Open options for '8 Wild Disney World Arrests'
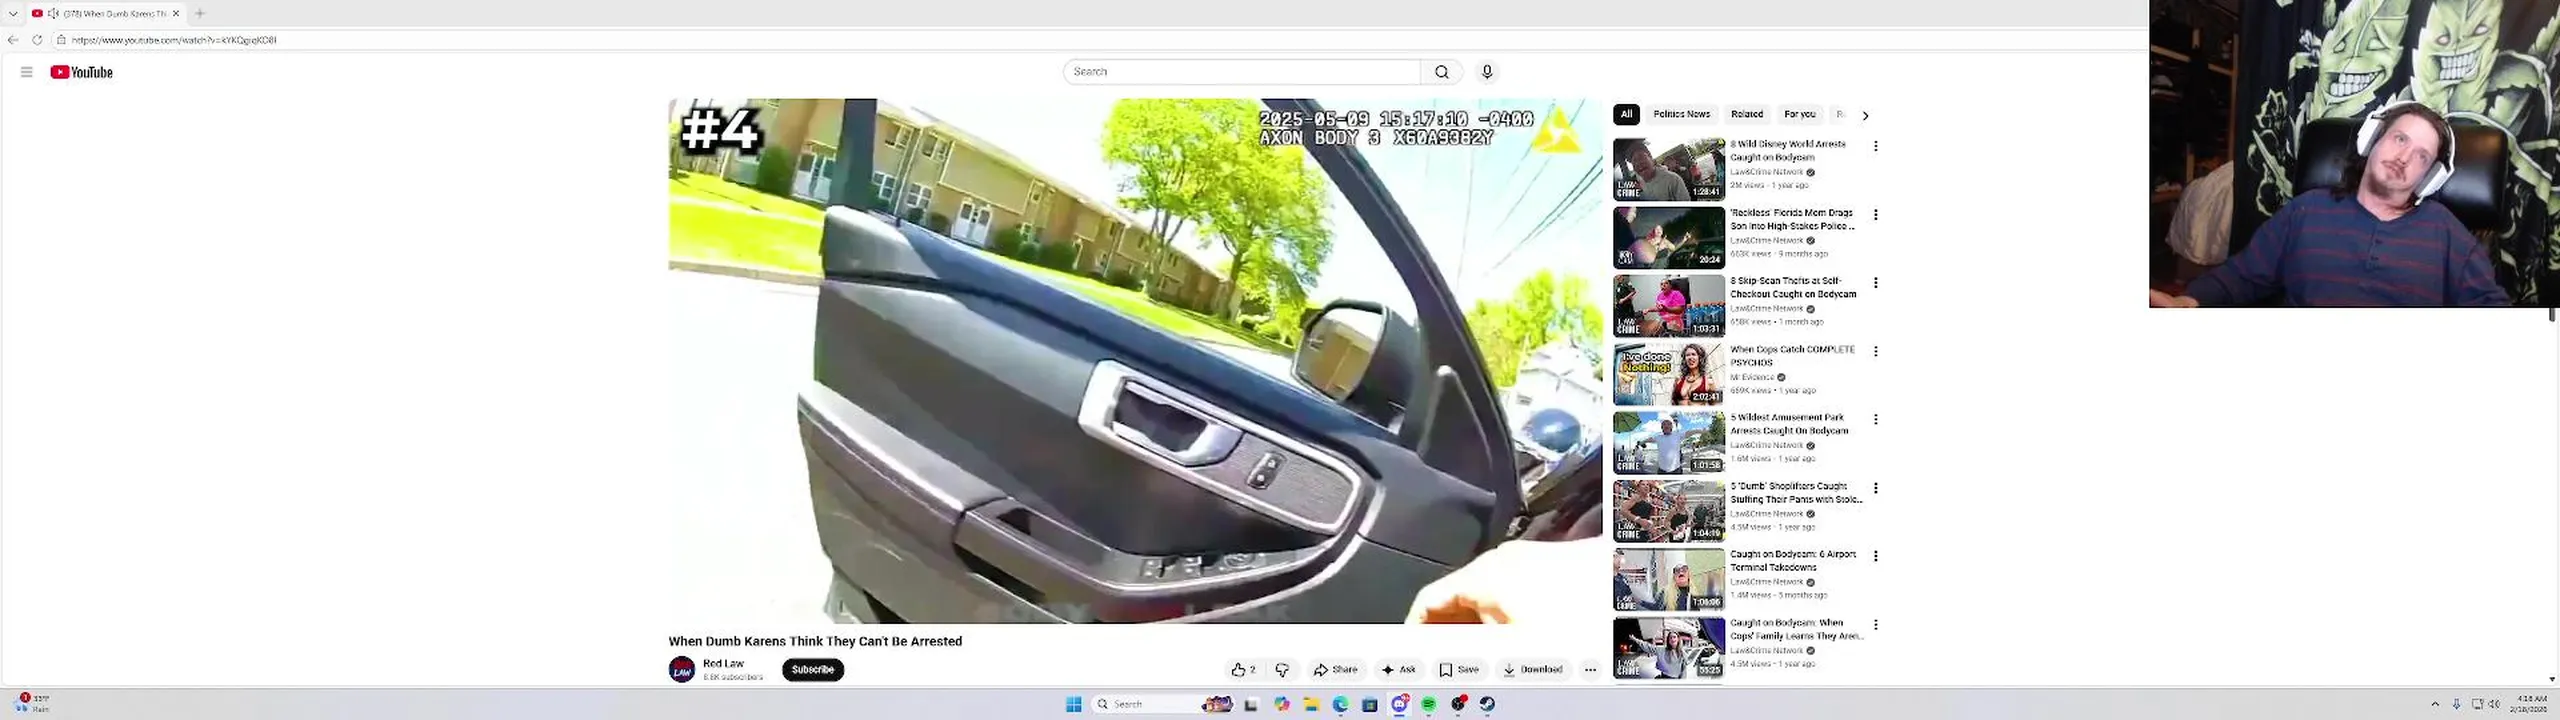Image resolution: width=2560 pixels, height=720 pixels. (x=1876, y=146)
